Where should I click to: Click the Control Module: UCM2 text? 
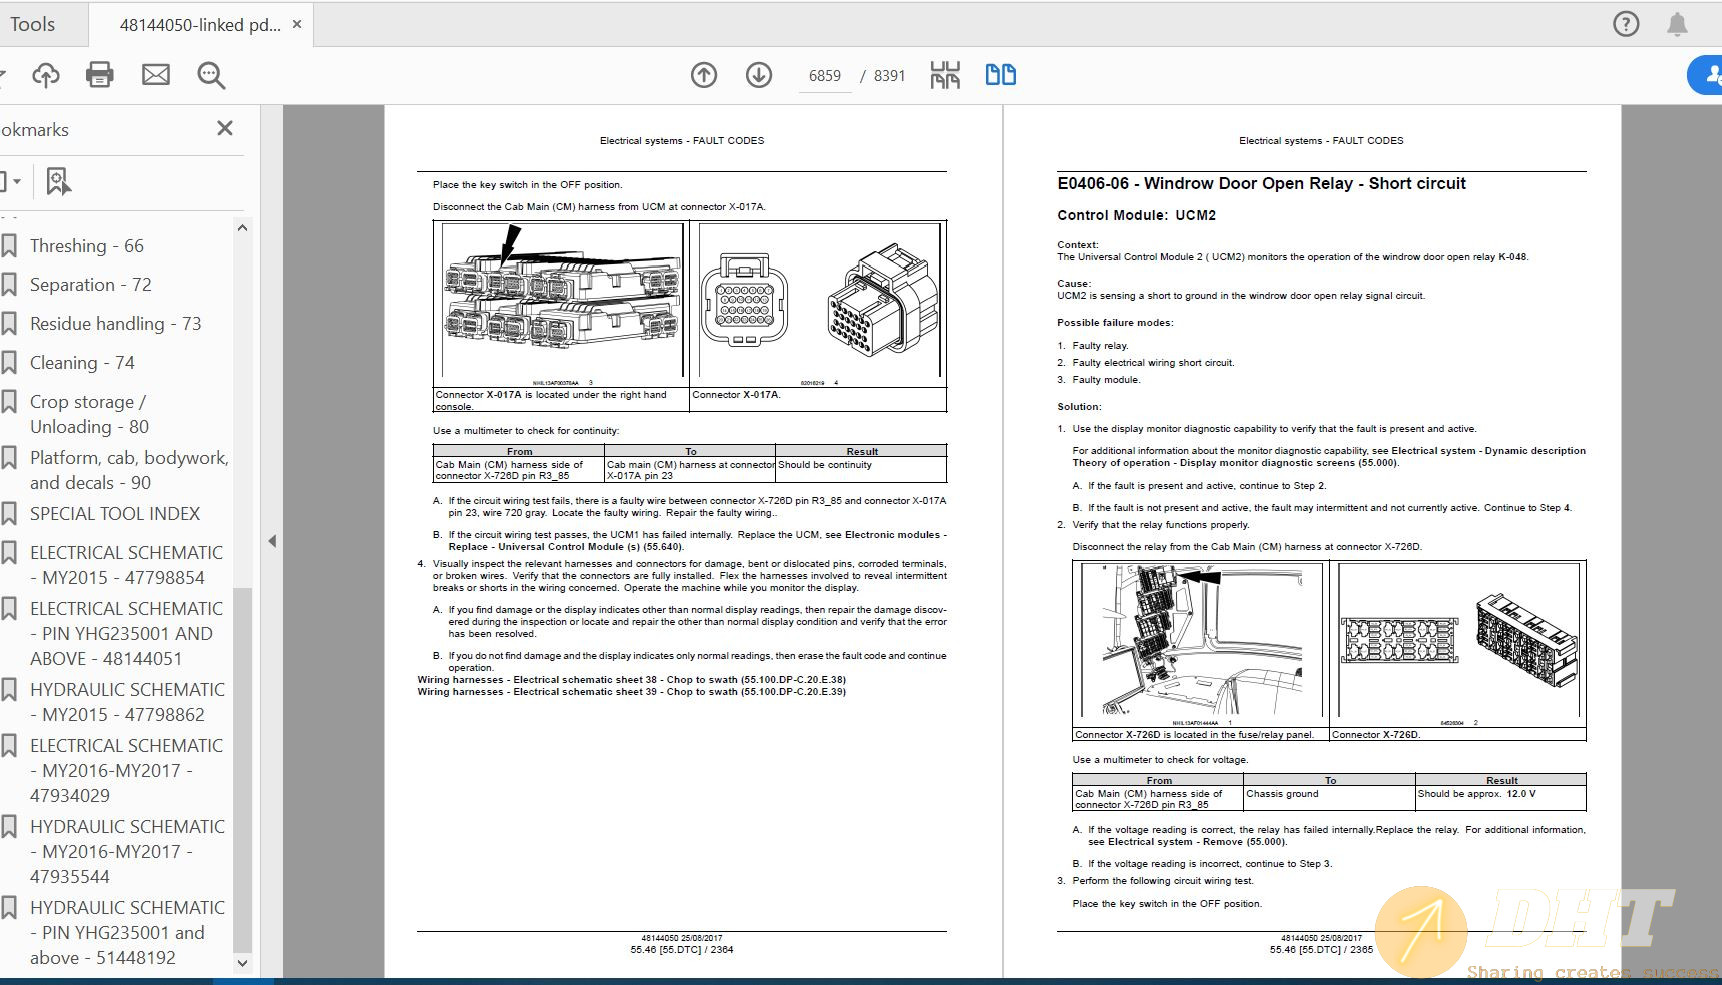coord(1137,215)
